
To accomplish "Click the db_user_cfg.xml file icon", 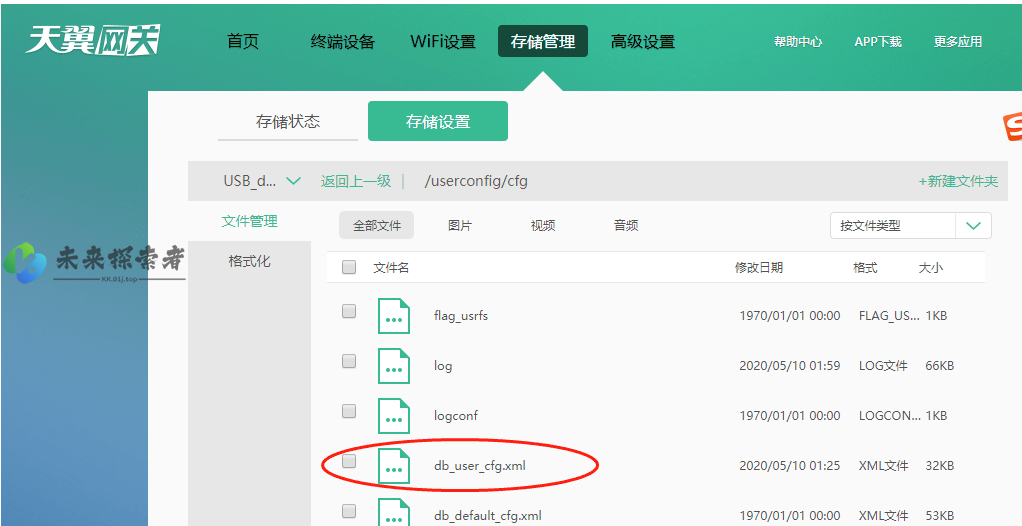I will (394, 466).
